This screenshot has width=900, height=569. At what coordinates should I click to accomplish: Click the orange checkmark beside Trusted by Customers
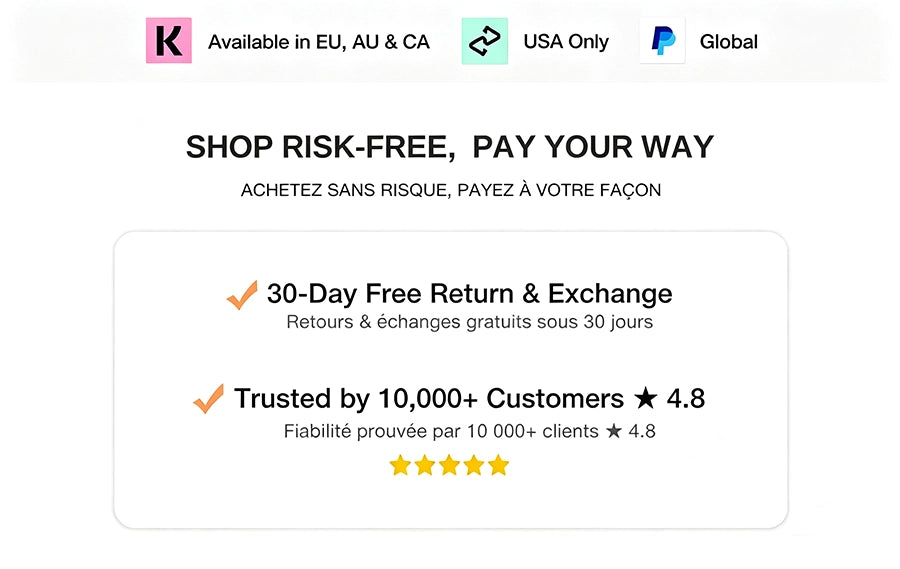[x=208, y=399]
